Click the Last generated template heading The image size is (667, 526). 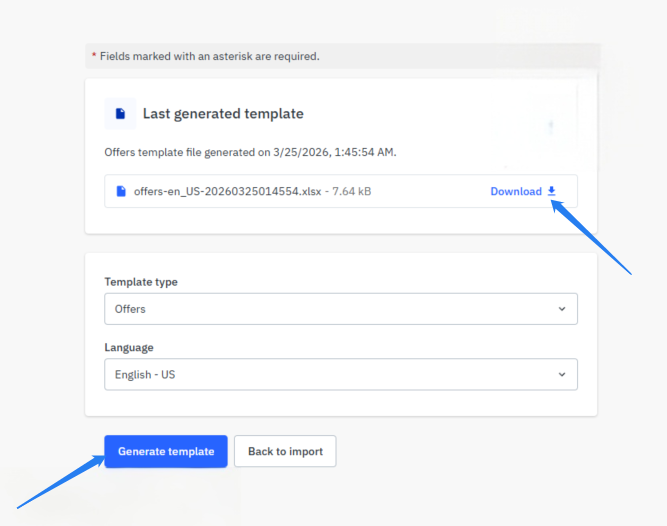(223, 114)
